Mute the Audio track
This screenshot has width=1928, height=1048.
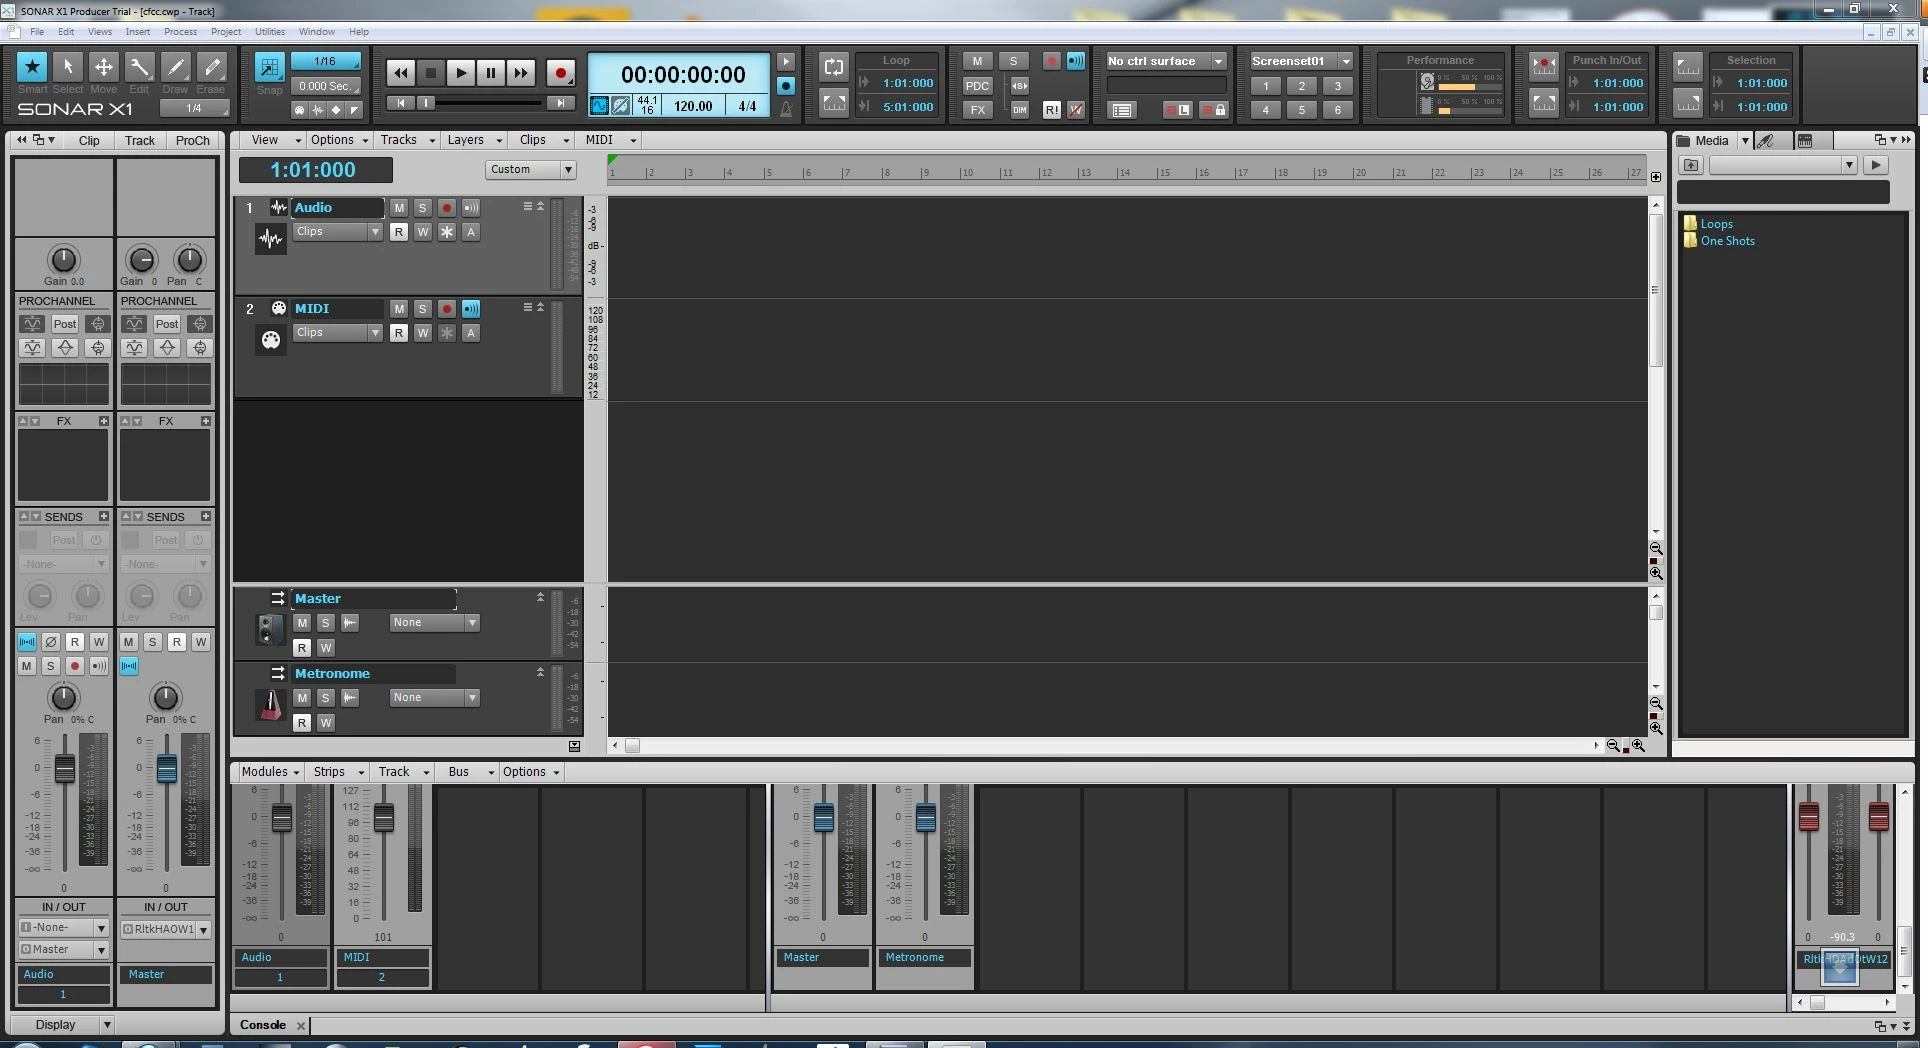pyautogui.click(x=399, y=208)
